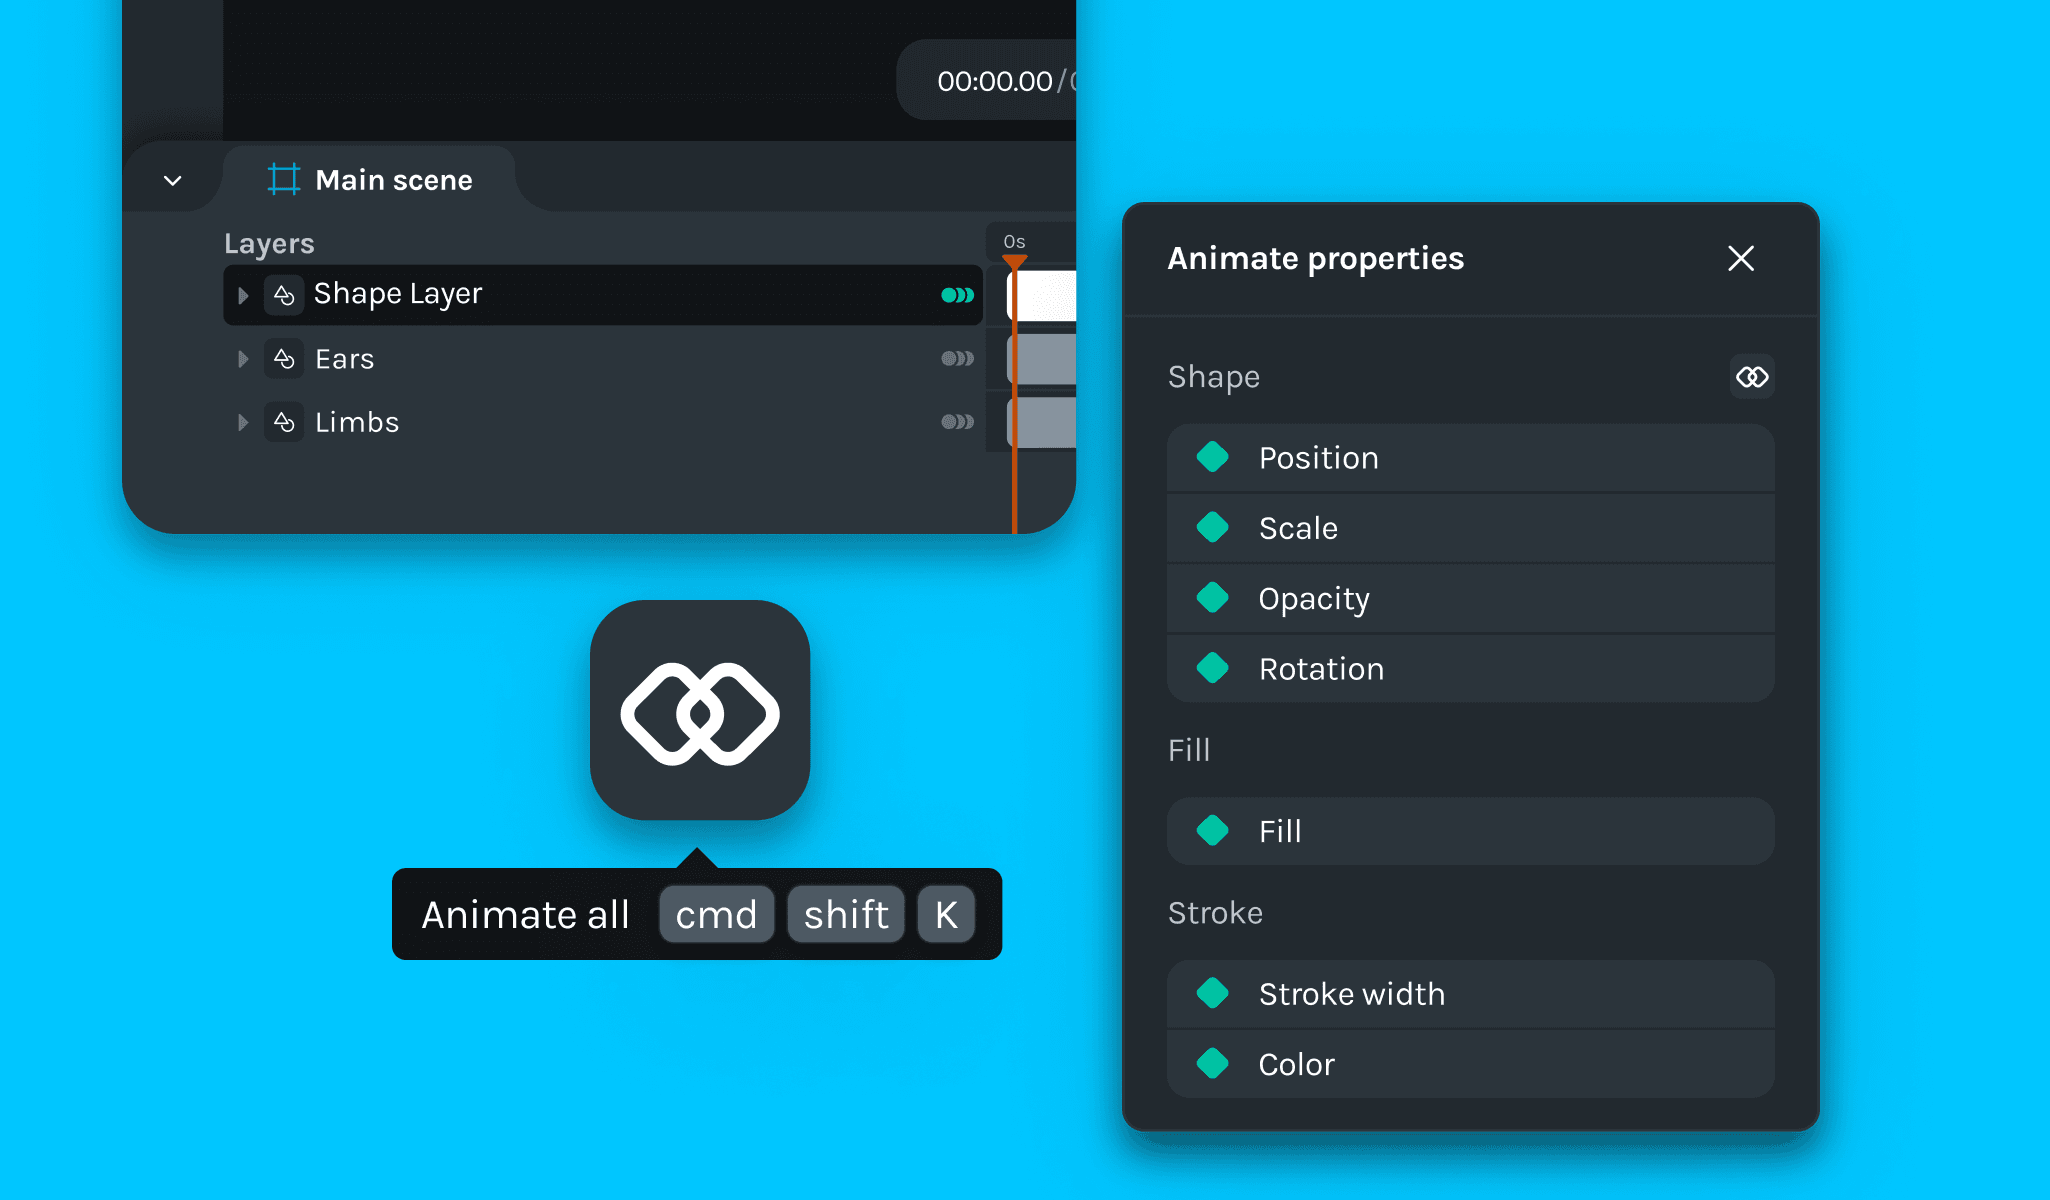Disable animation toggle on Shape Layer

(x=956, y=294)
